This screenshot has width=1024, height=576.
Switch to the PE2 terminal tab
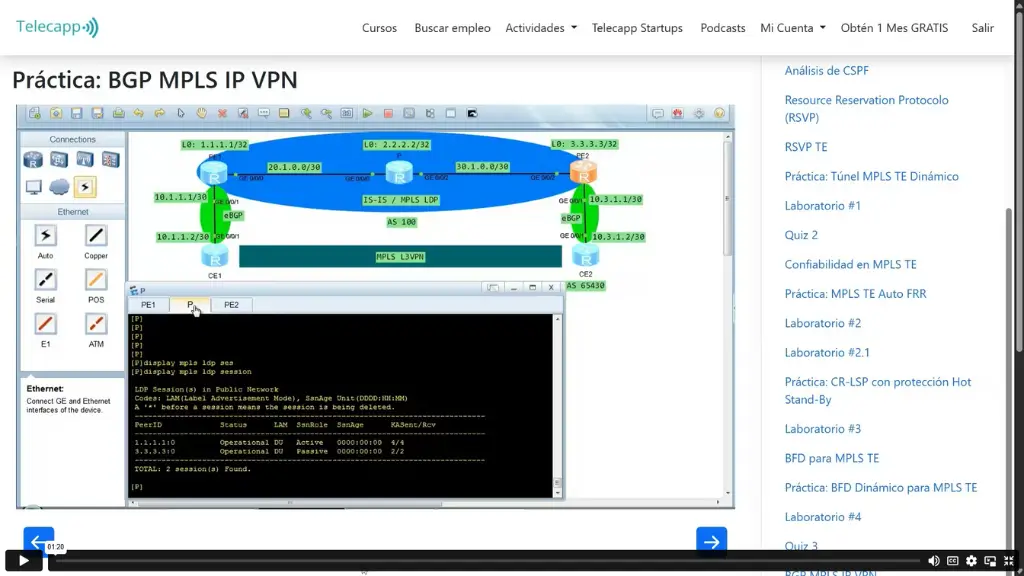(x=231, y=305)
